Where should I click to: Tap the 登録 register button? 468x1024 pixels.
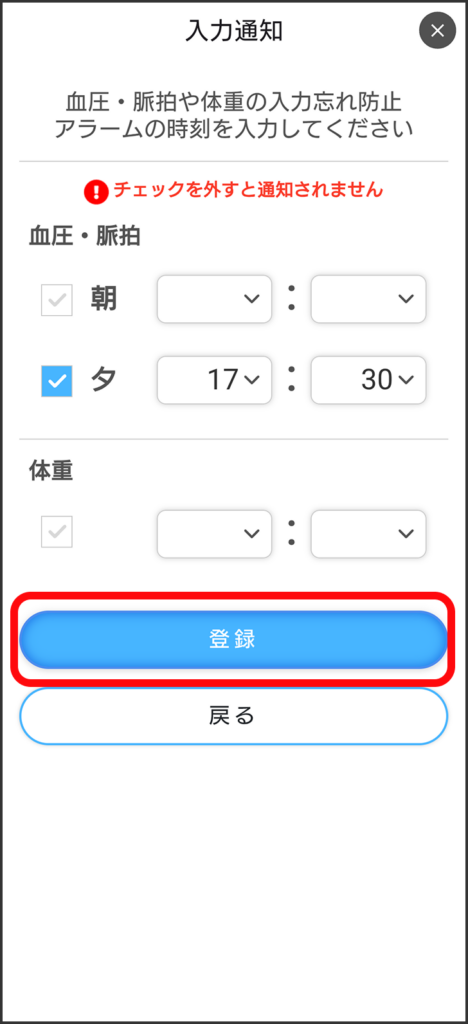point(233,640)
